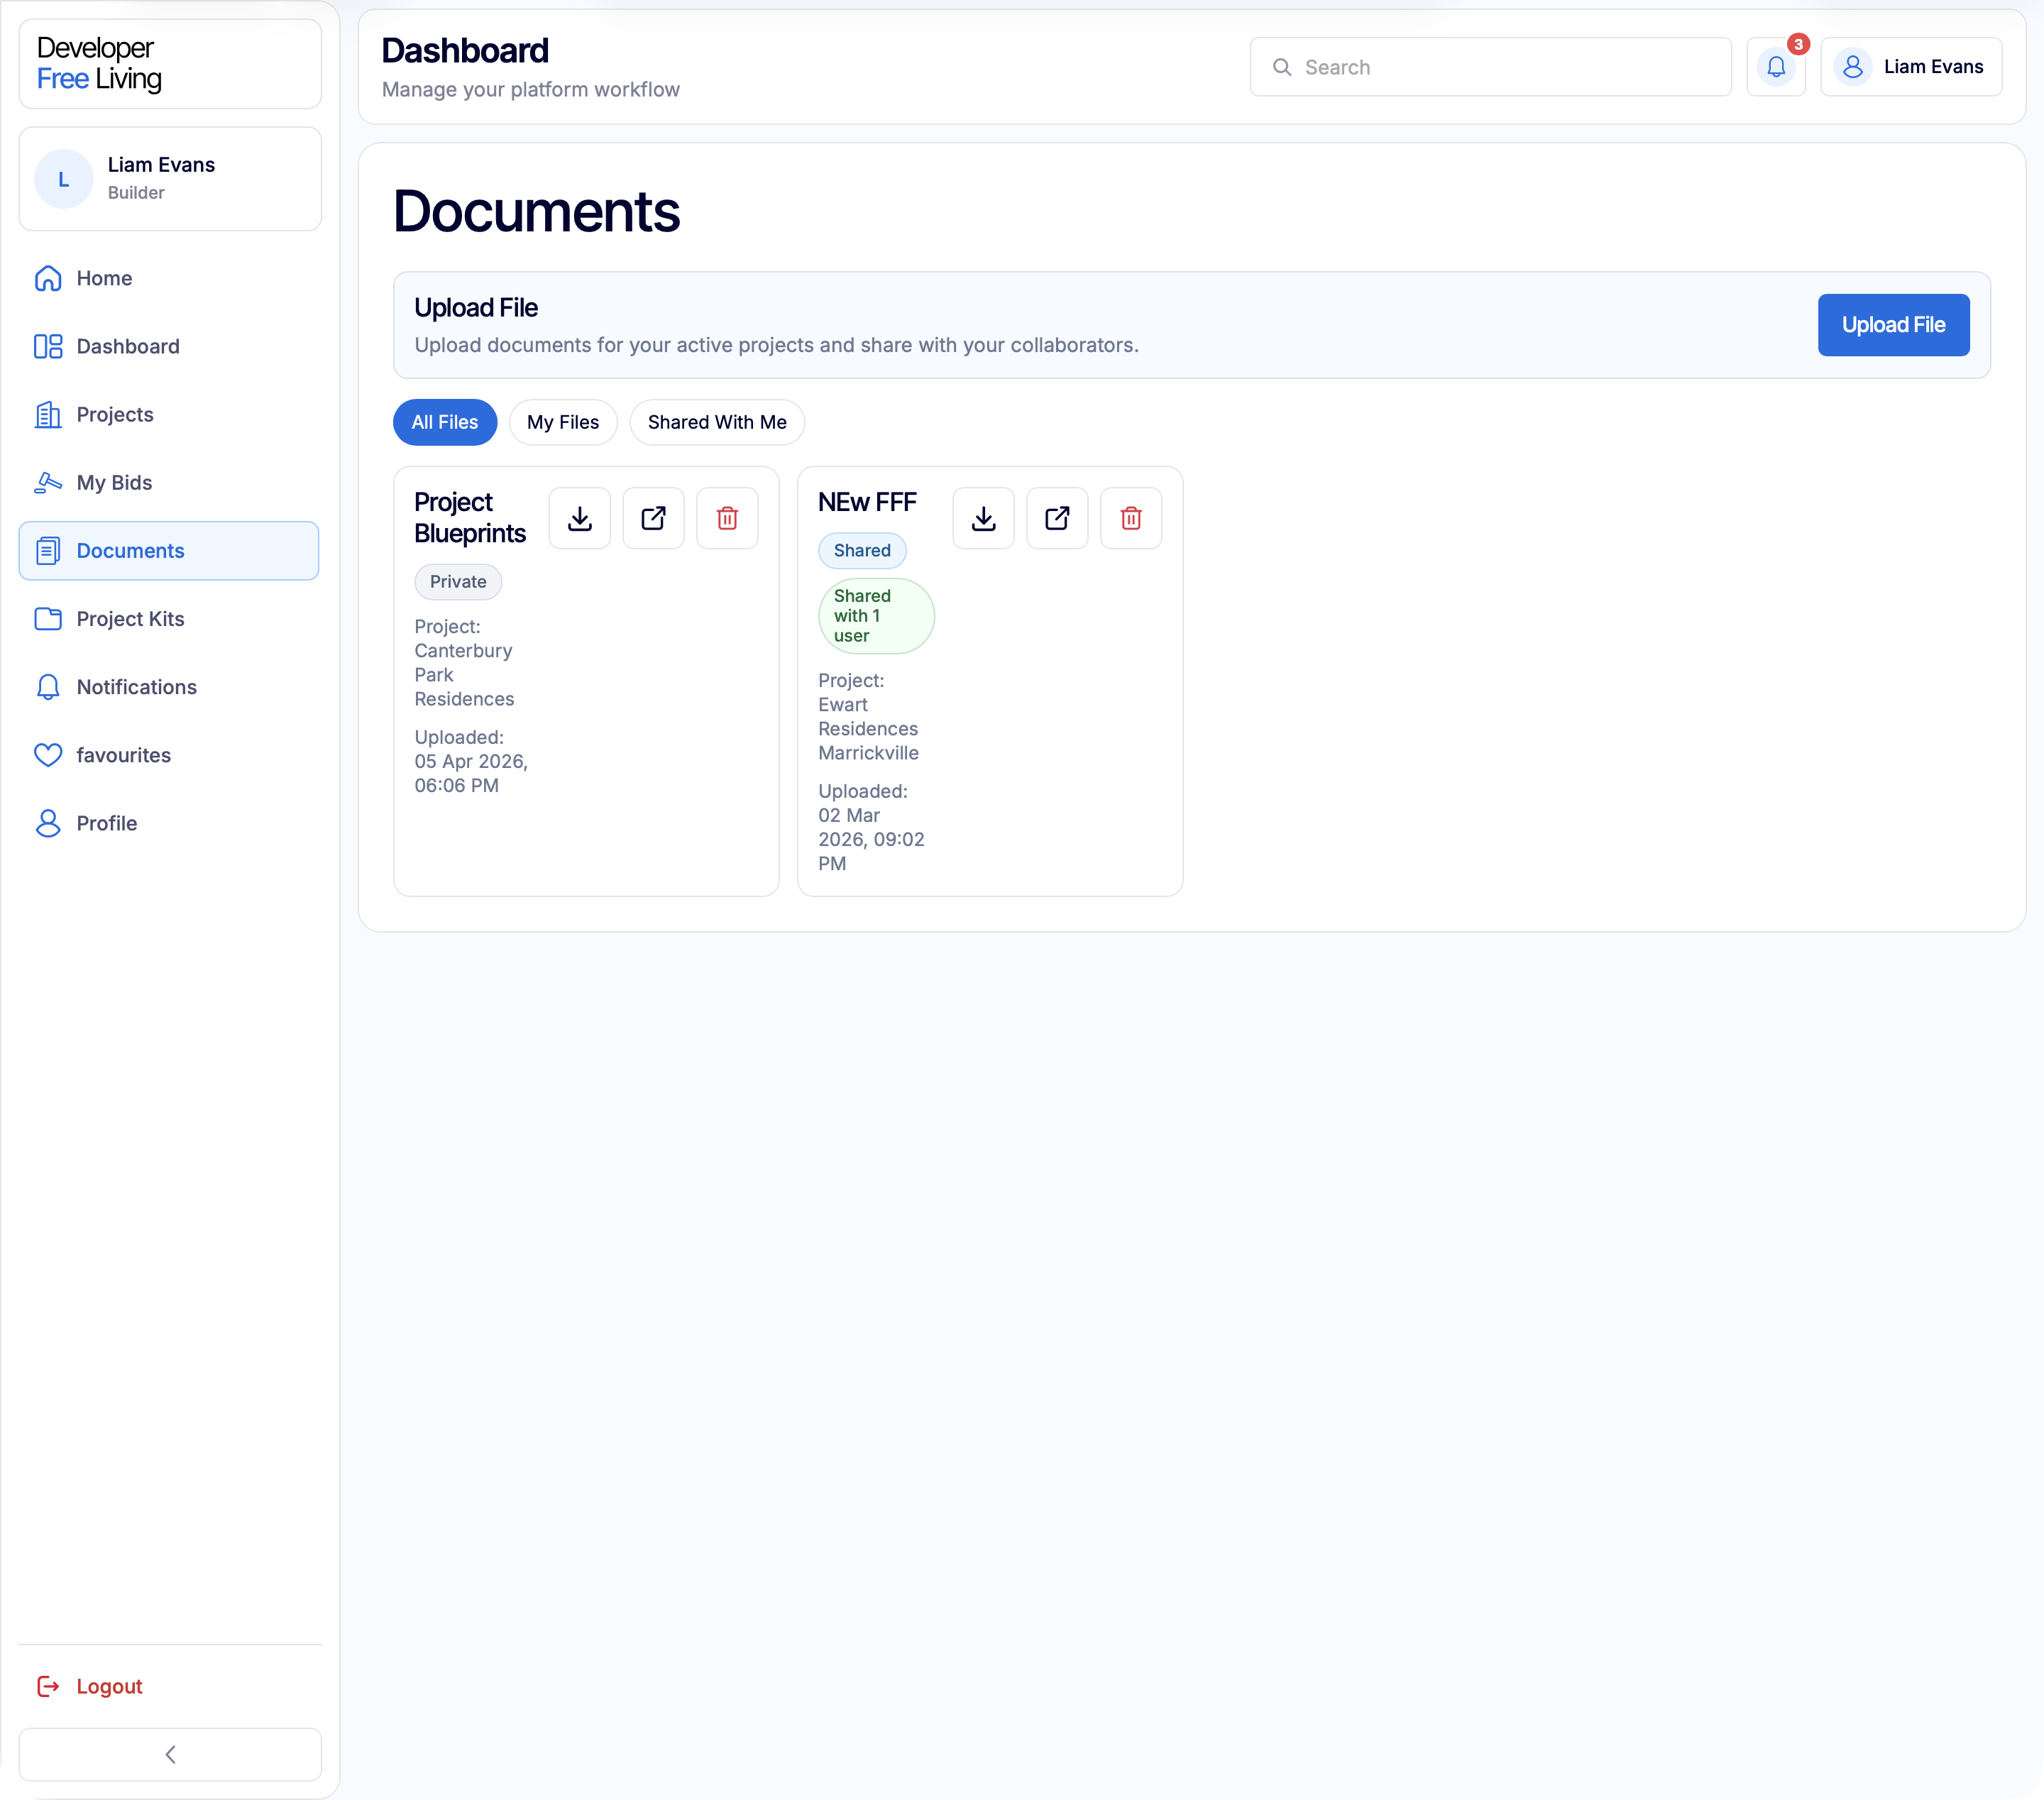Viewport: 2044px width, 1800px height.
Task: Open the Notifications link in the sidebar
Action: [169, 687]
